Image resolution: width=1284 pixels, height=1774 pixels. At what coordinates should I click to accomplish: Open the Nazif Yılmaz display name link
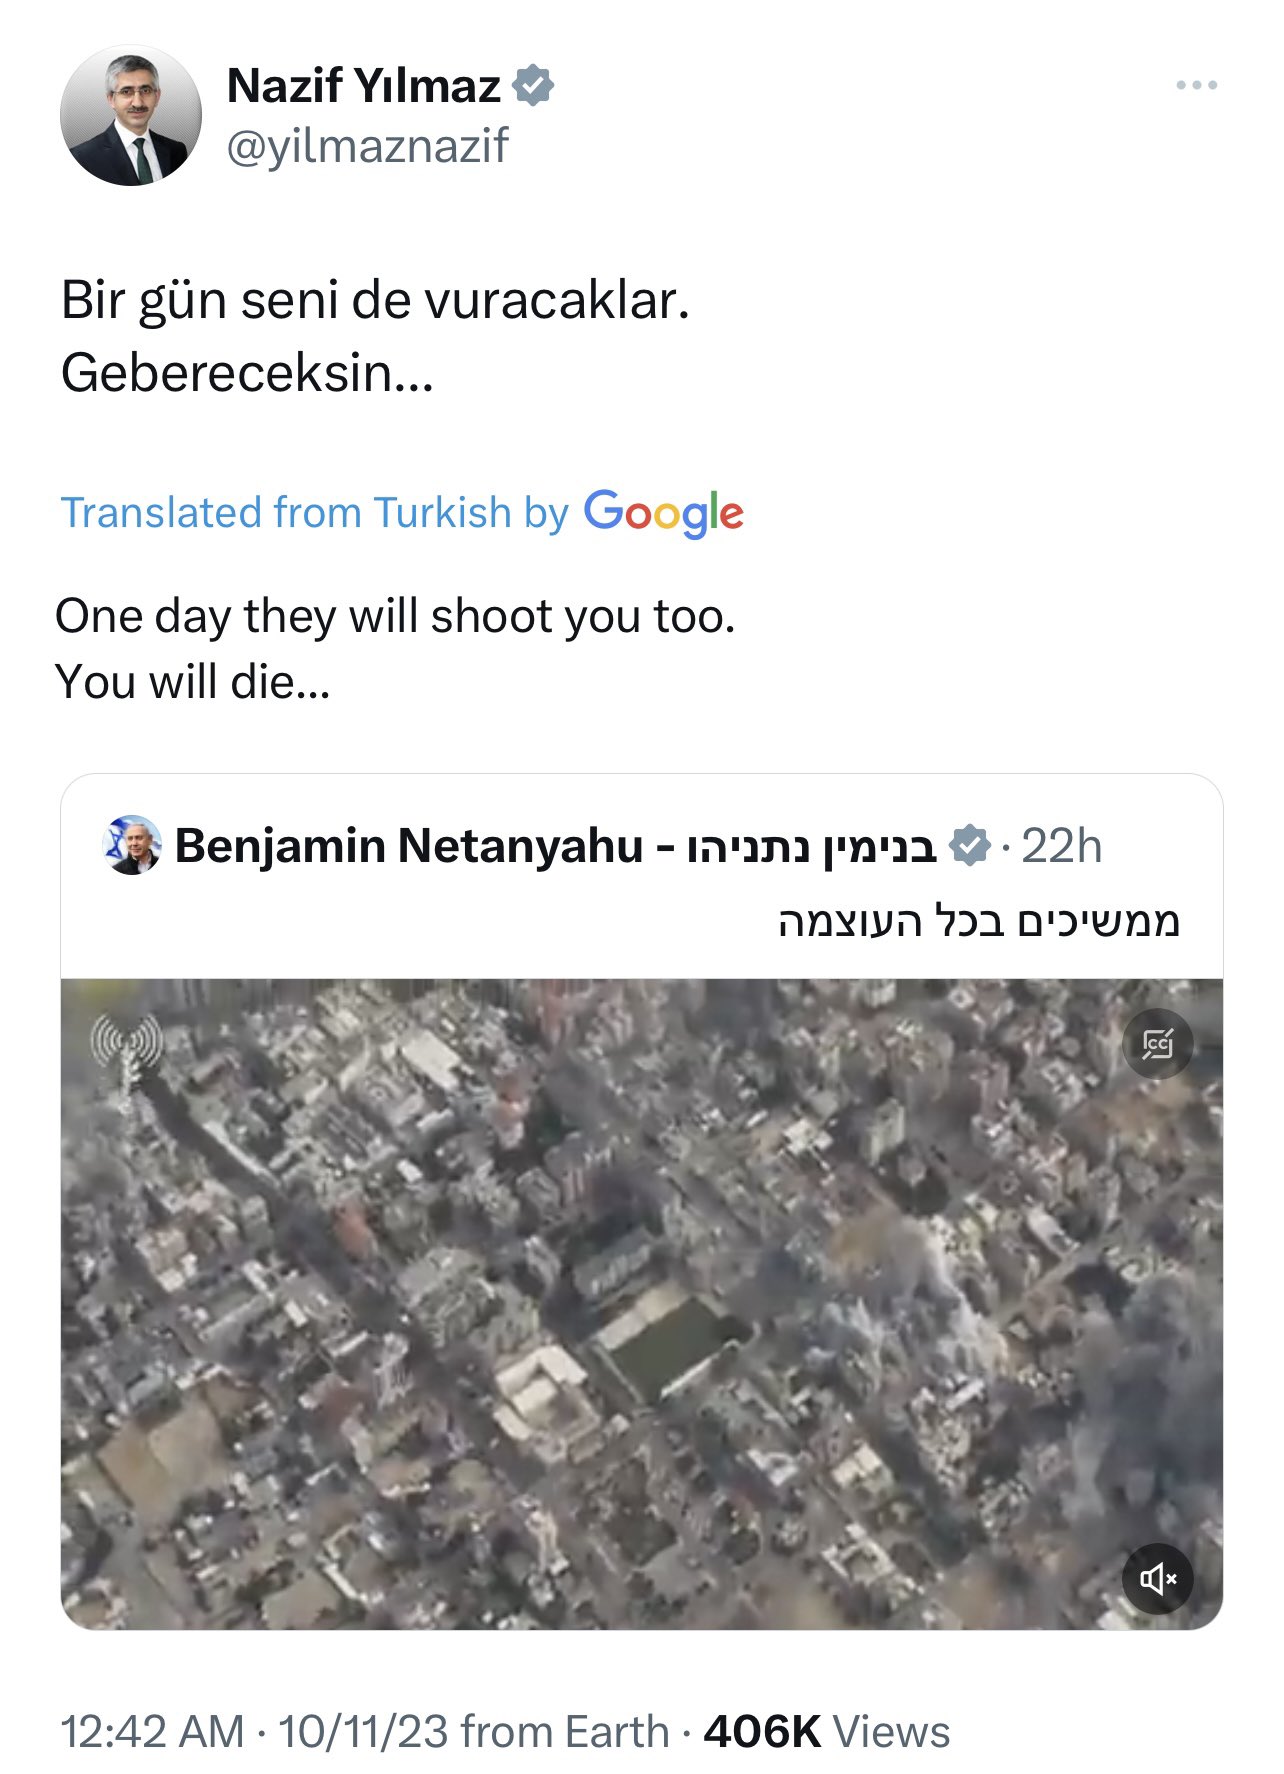[363, 86]
